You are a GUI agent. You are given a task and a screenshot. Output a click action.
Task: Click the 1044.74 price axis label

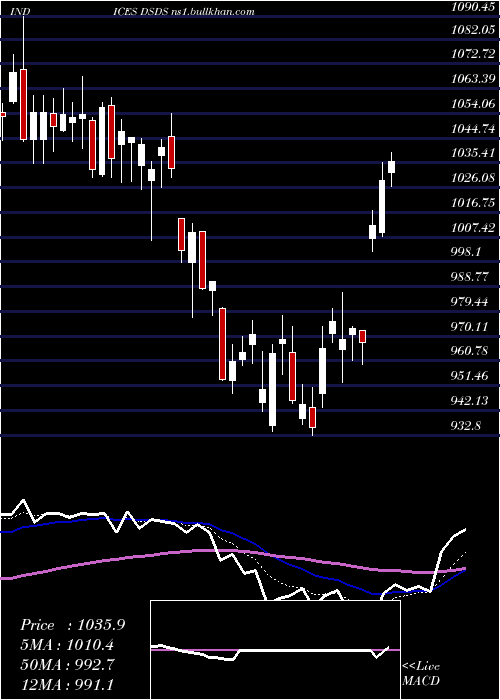pos(474,129)
